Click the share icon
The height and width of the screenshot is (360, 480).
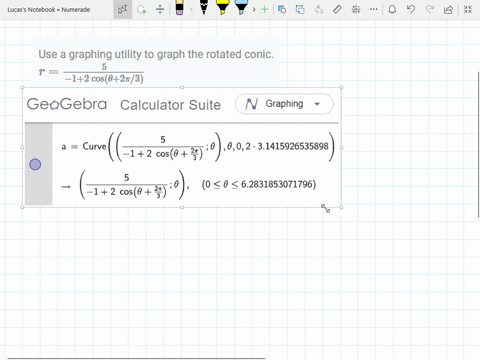coord(449,9)
